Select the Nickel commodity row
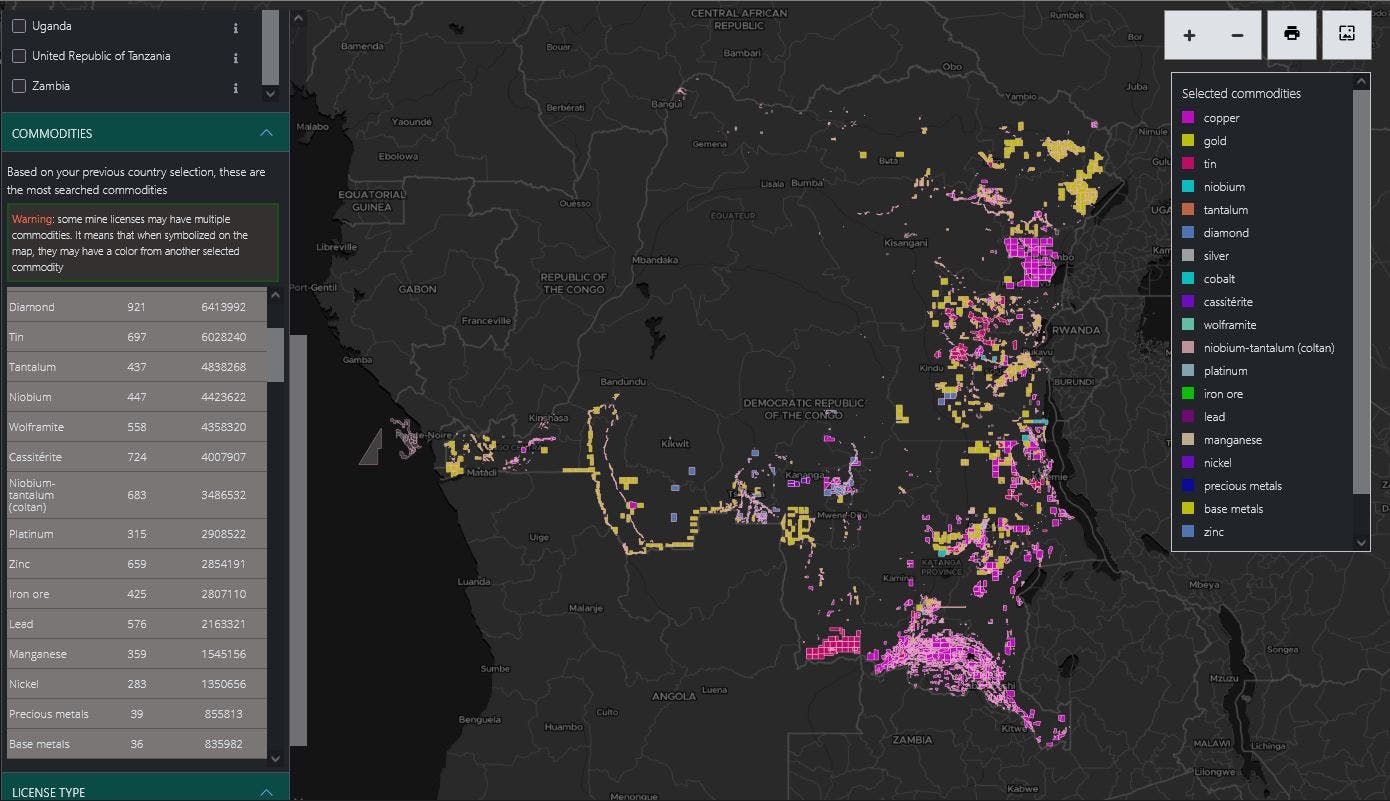1390x801 pixels. click(136, 684)
